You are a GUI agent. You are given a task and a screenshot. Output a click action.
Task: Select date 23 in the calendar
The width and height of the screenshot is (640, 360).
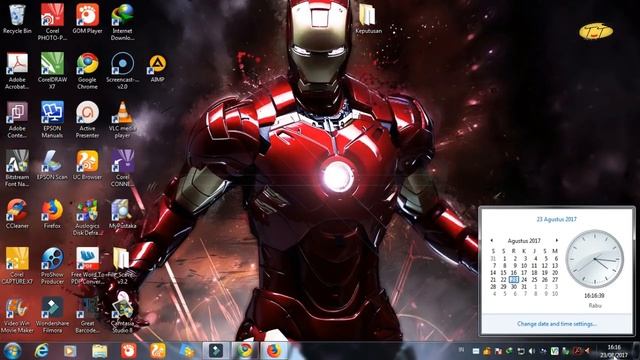514,280
